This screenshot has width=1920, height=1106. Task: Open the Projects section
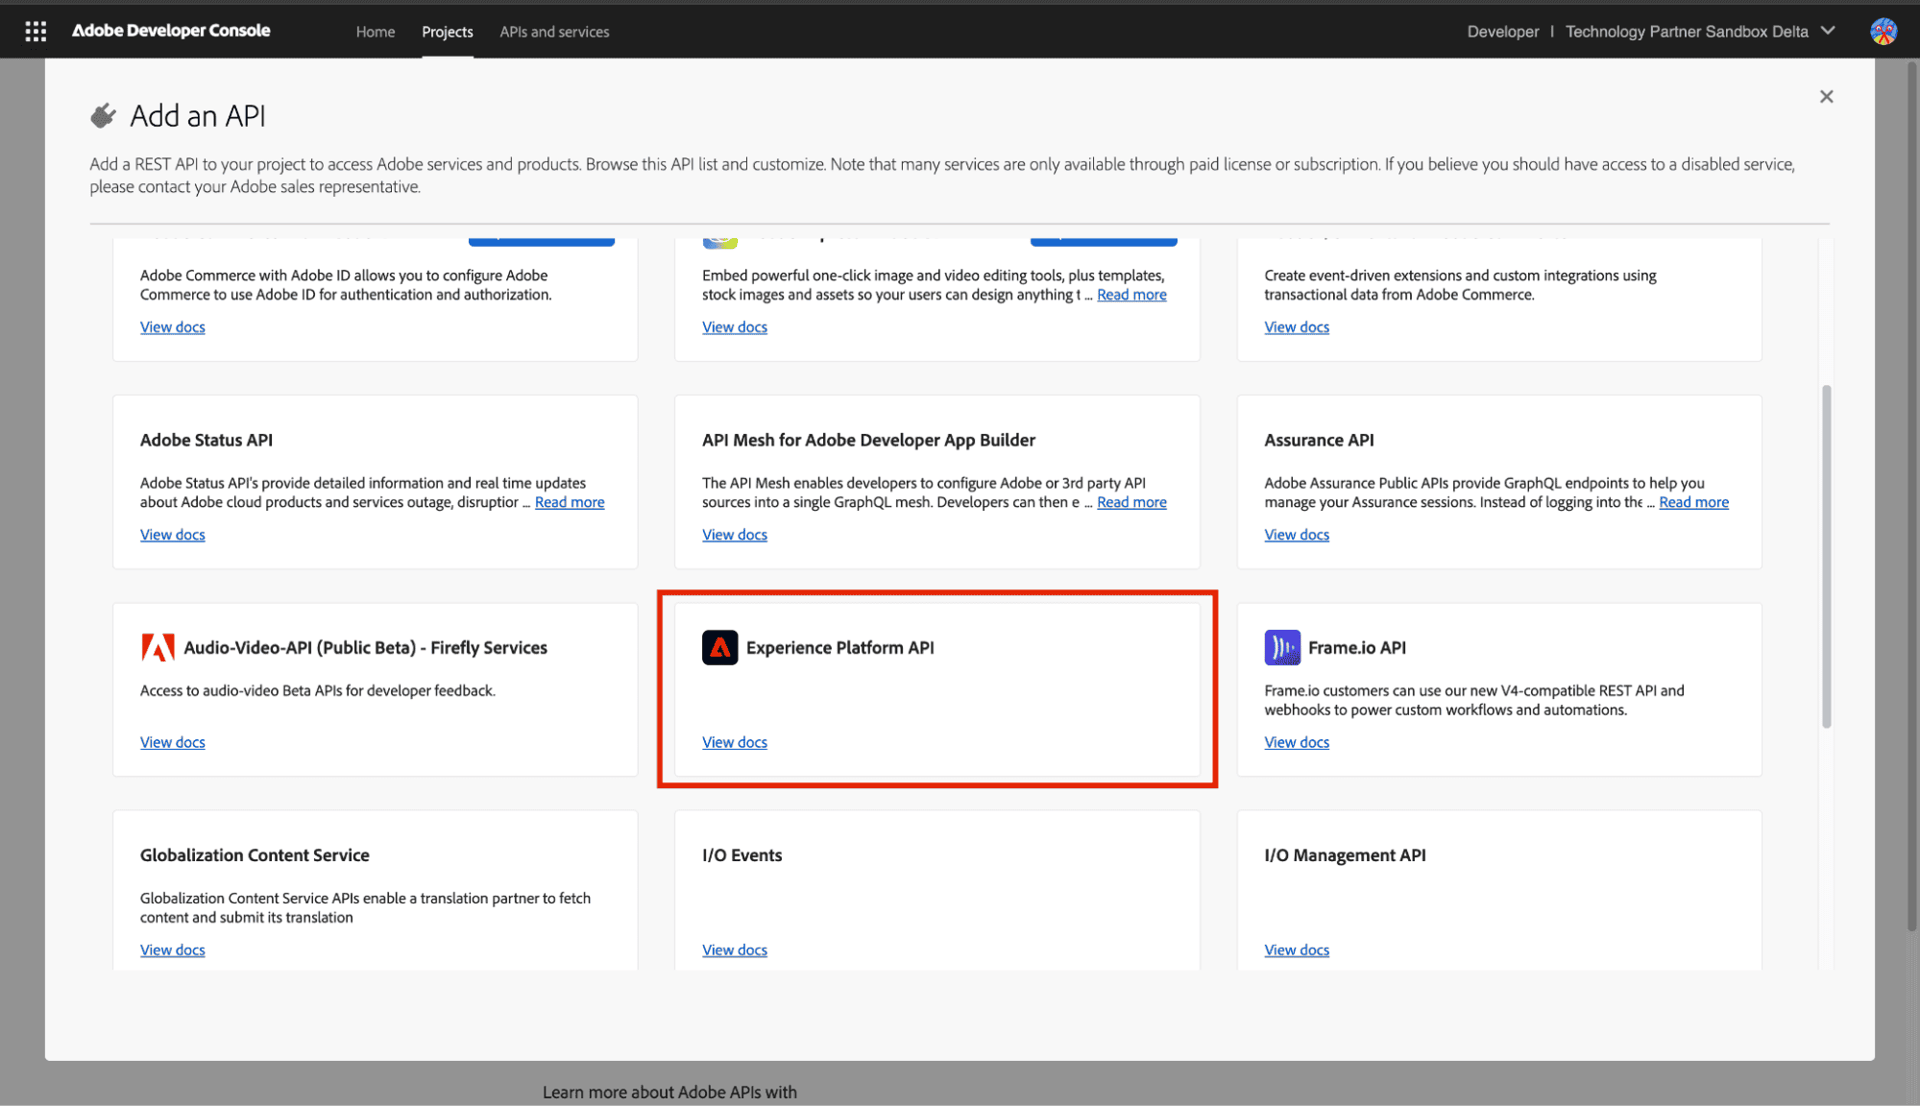click(447, 31)
